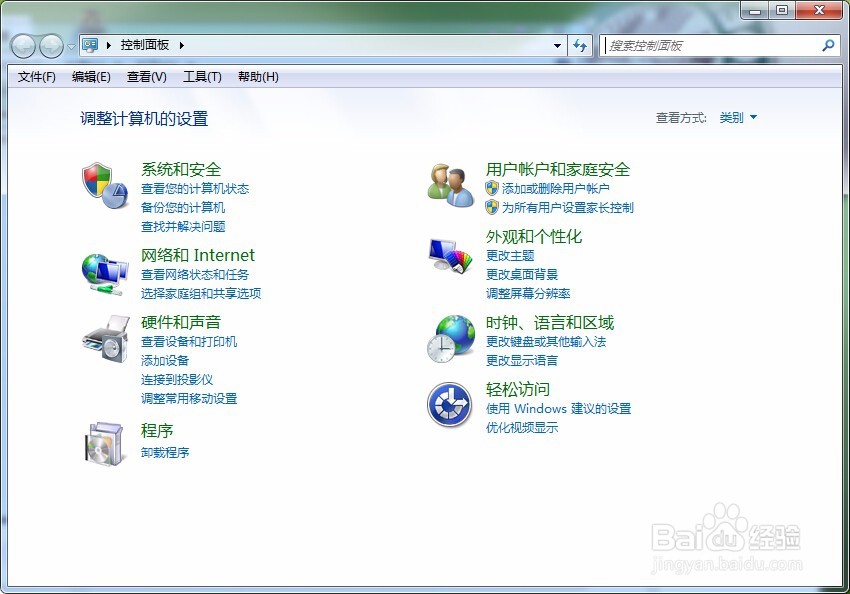Image resolution: width=850 pixels, height=594 pixels.
Task: Maximize the Control Panel window
Action: [782, 10]
